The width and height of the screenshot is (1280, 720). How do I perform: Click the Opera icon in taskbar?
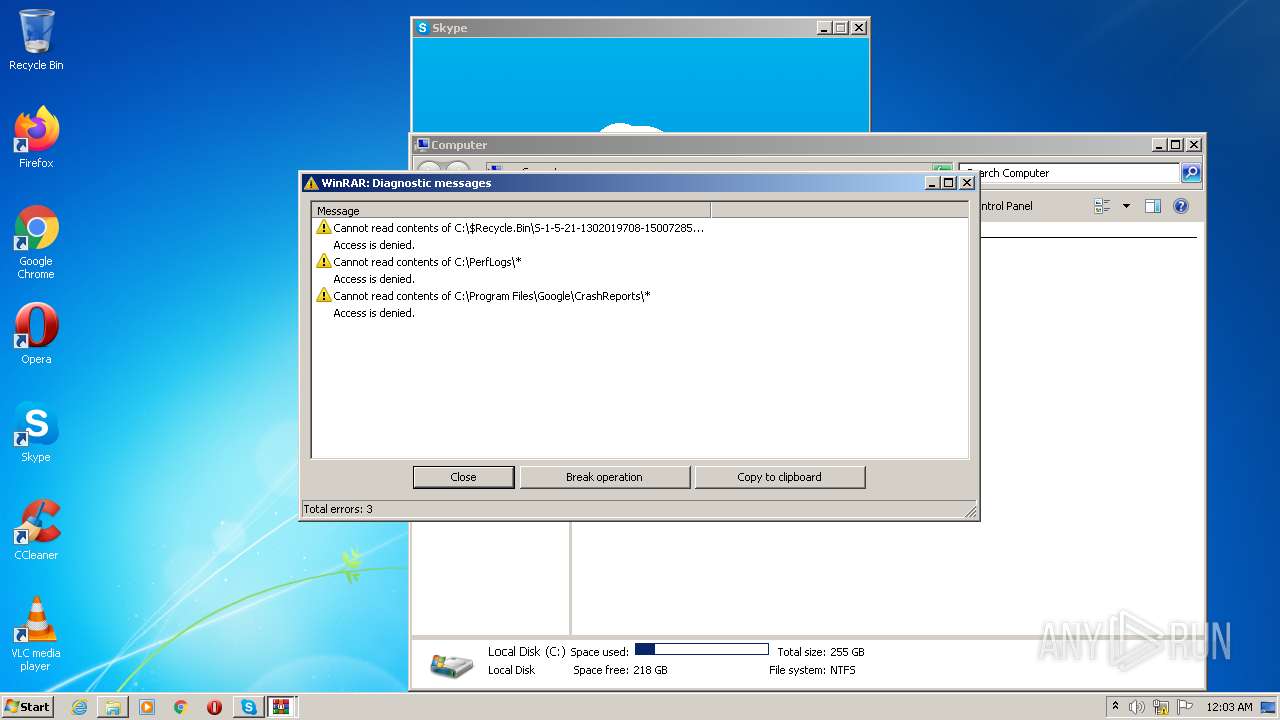tap(215, 707)
